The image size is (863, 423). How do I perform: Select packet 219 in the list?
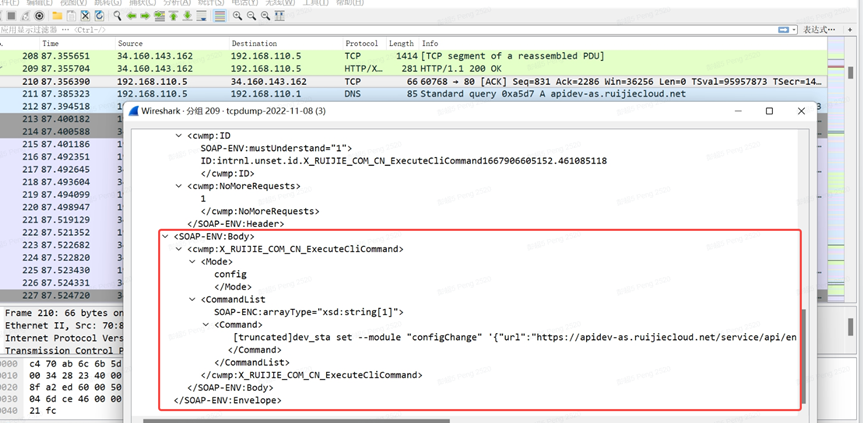(62, 195)
